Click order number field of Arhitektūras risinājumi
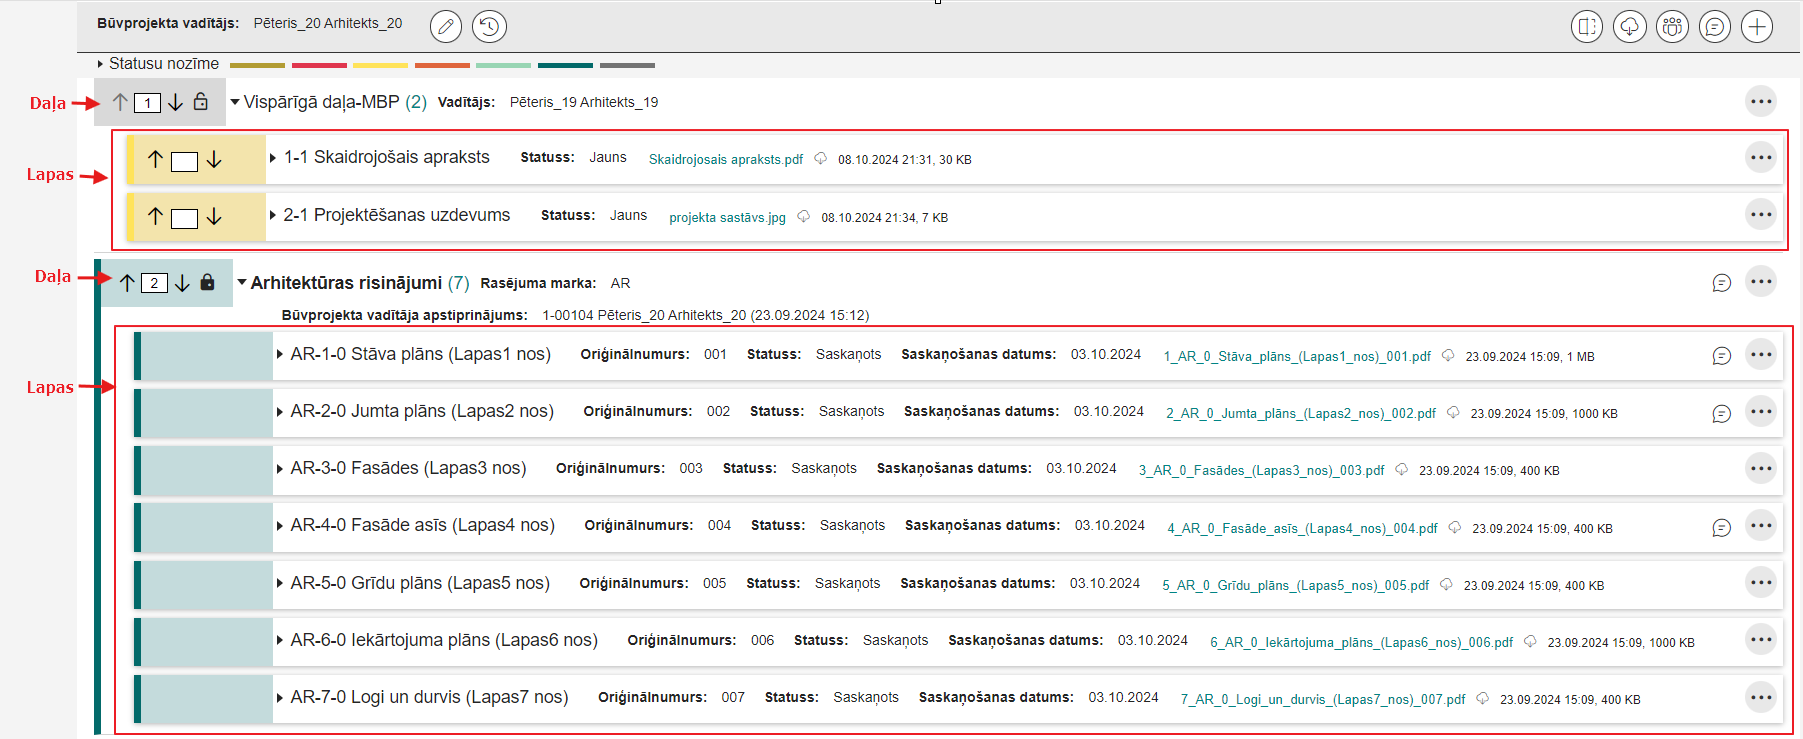This screenshot has width=1803, height=739. tap(154, 283)
